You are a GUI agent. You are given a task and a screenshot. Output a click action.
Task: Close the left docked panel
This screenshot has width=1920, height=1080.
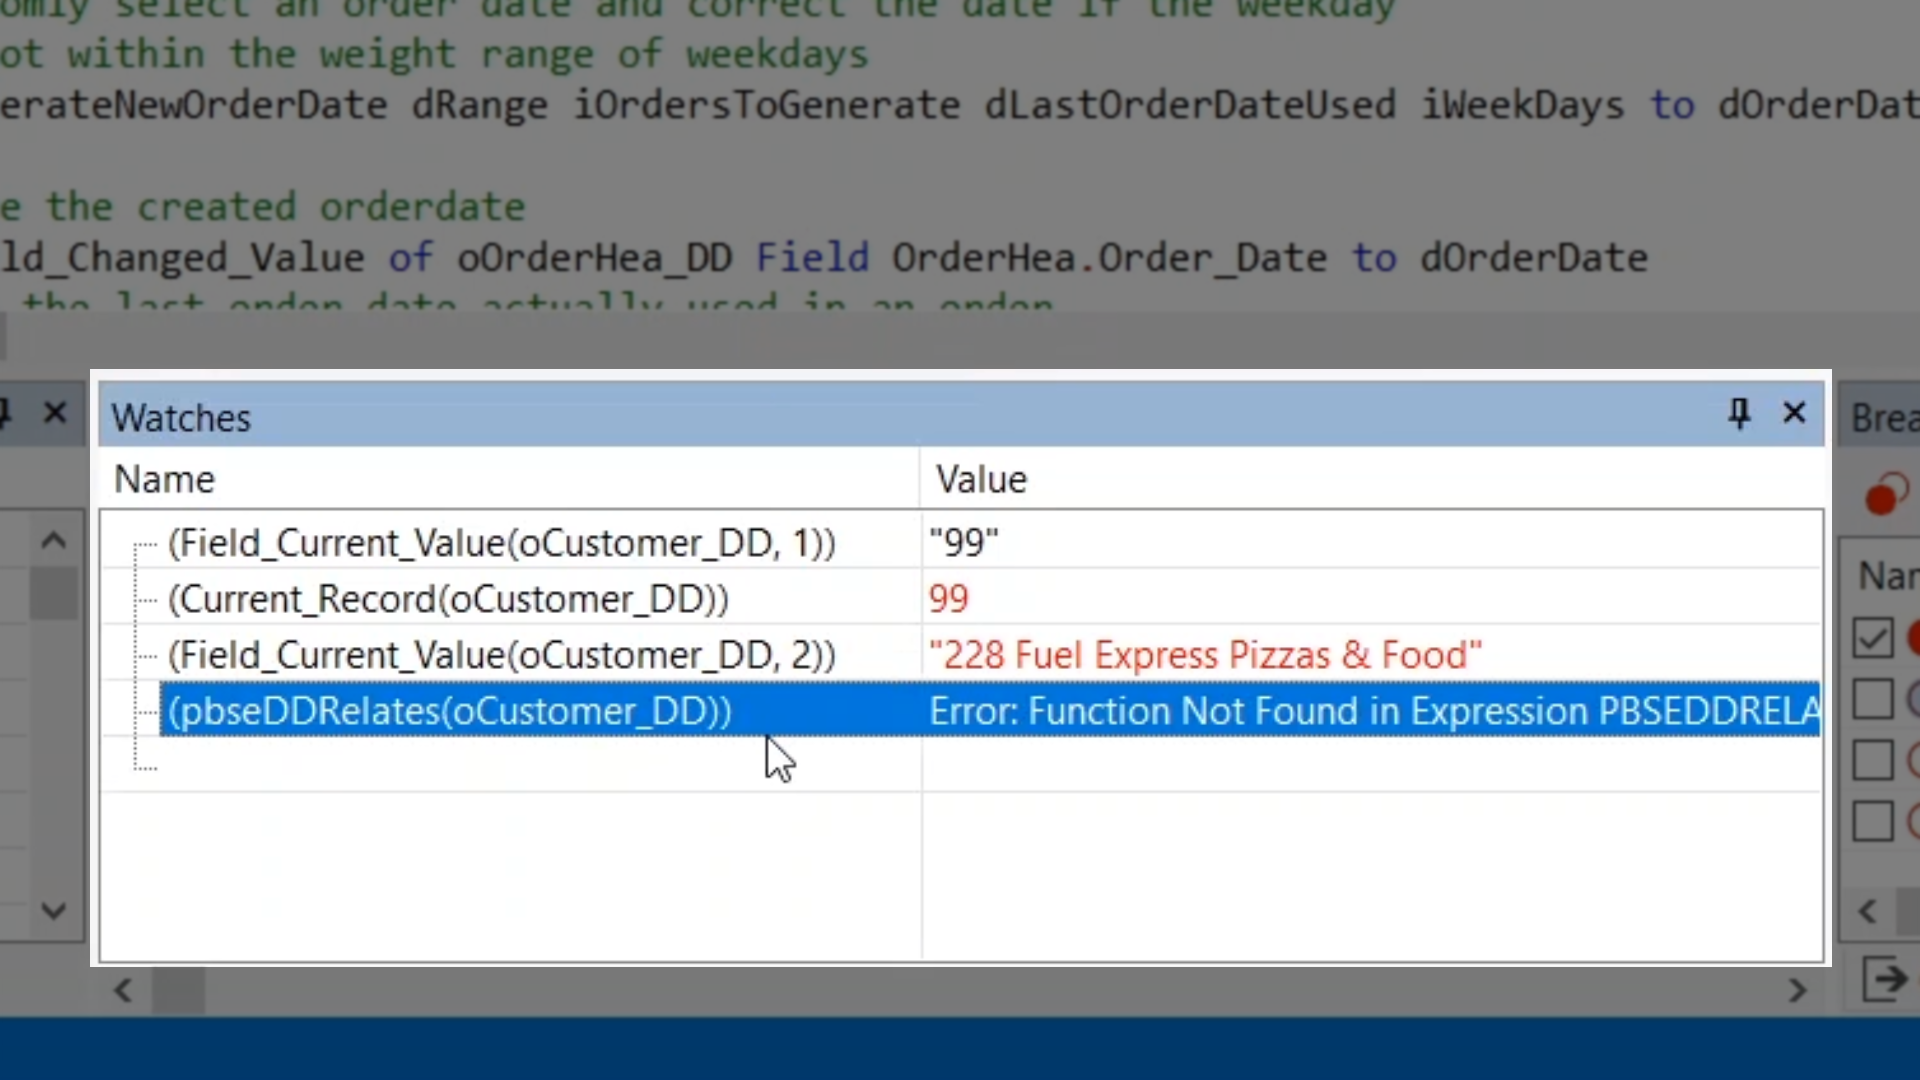pyautogui.click(x=55, y=412)
